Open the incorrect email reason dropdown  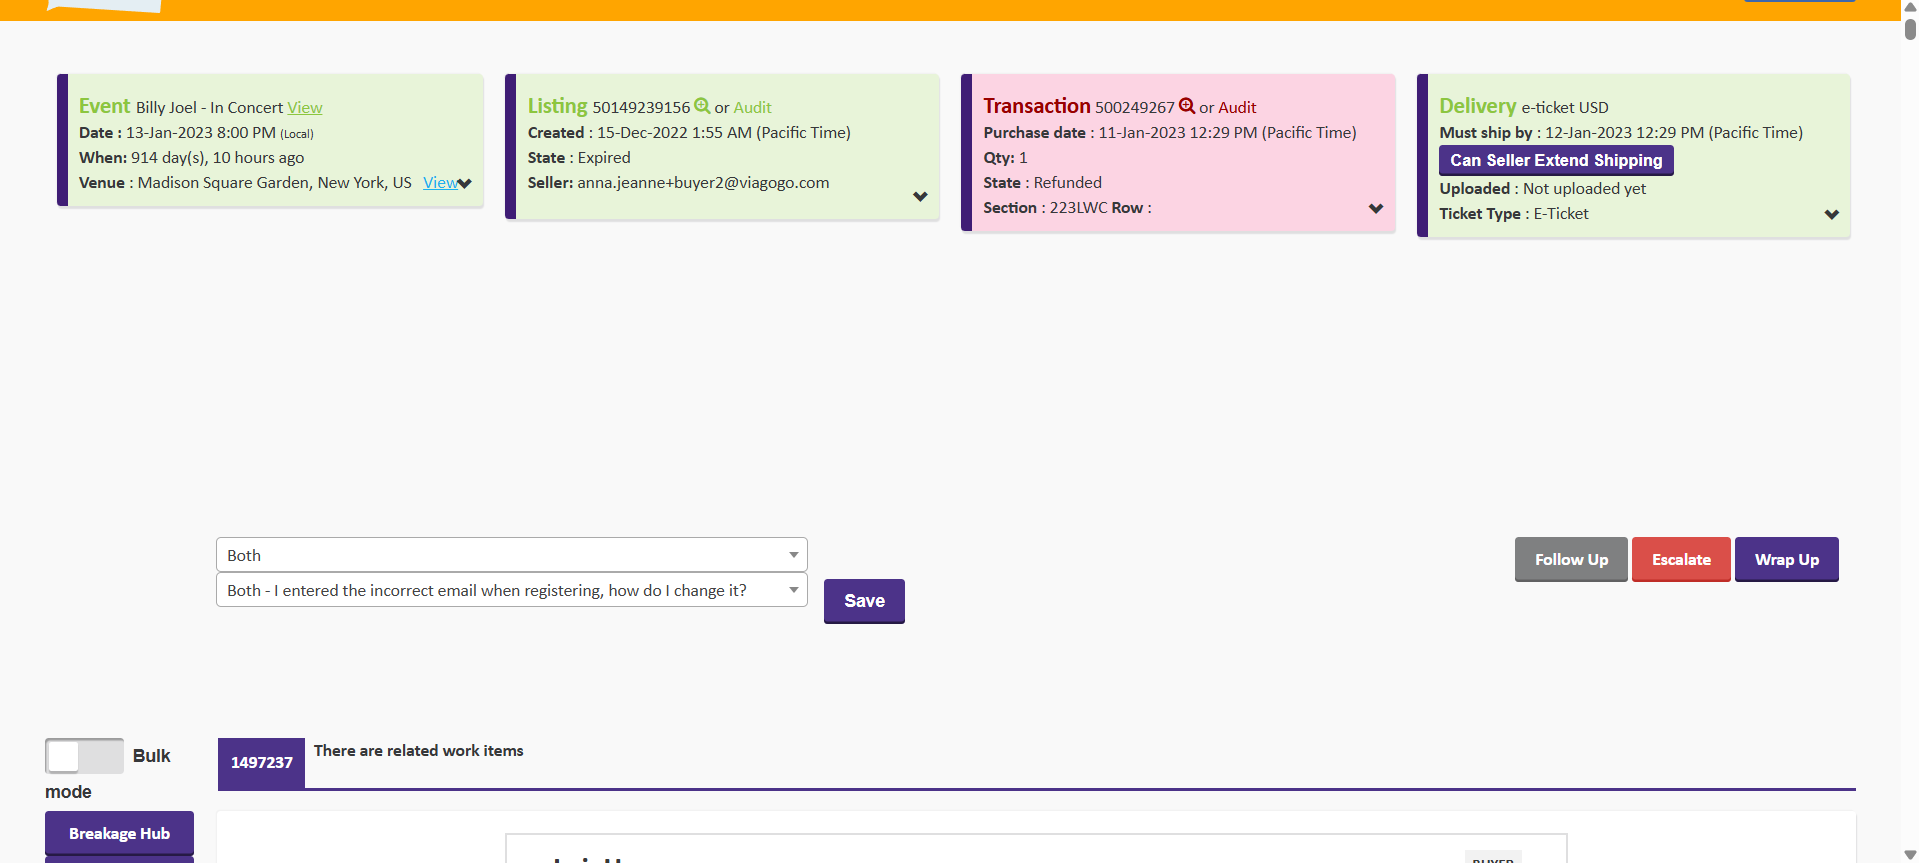click(x=511, y=591)
